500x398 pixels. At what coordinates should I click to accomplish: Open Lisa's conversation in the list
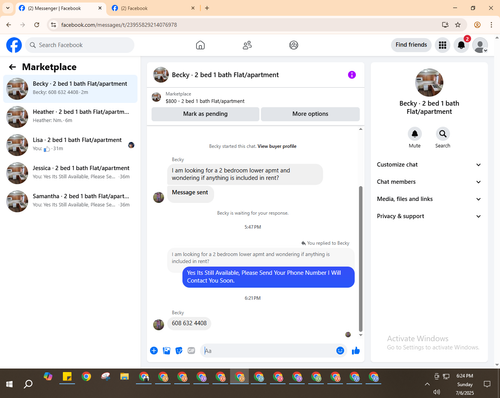[x=70, y=145]
